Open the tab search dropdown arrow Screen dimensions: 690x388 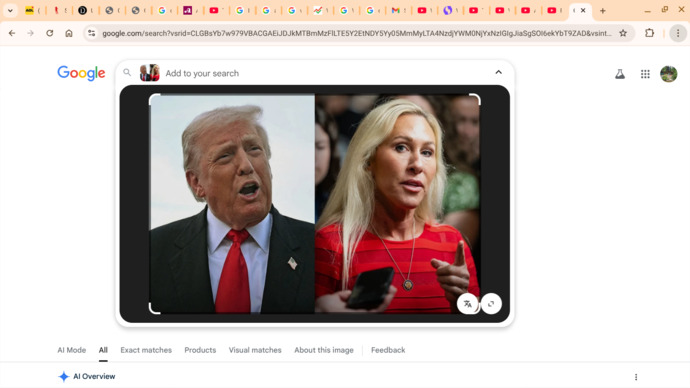point(10,11)
